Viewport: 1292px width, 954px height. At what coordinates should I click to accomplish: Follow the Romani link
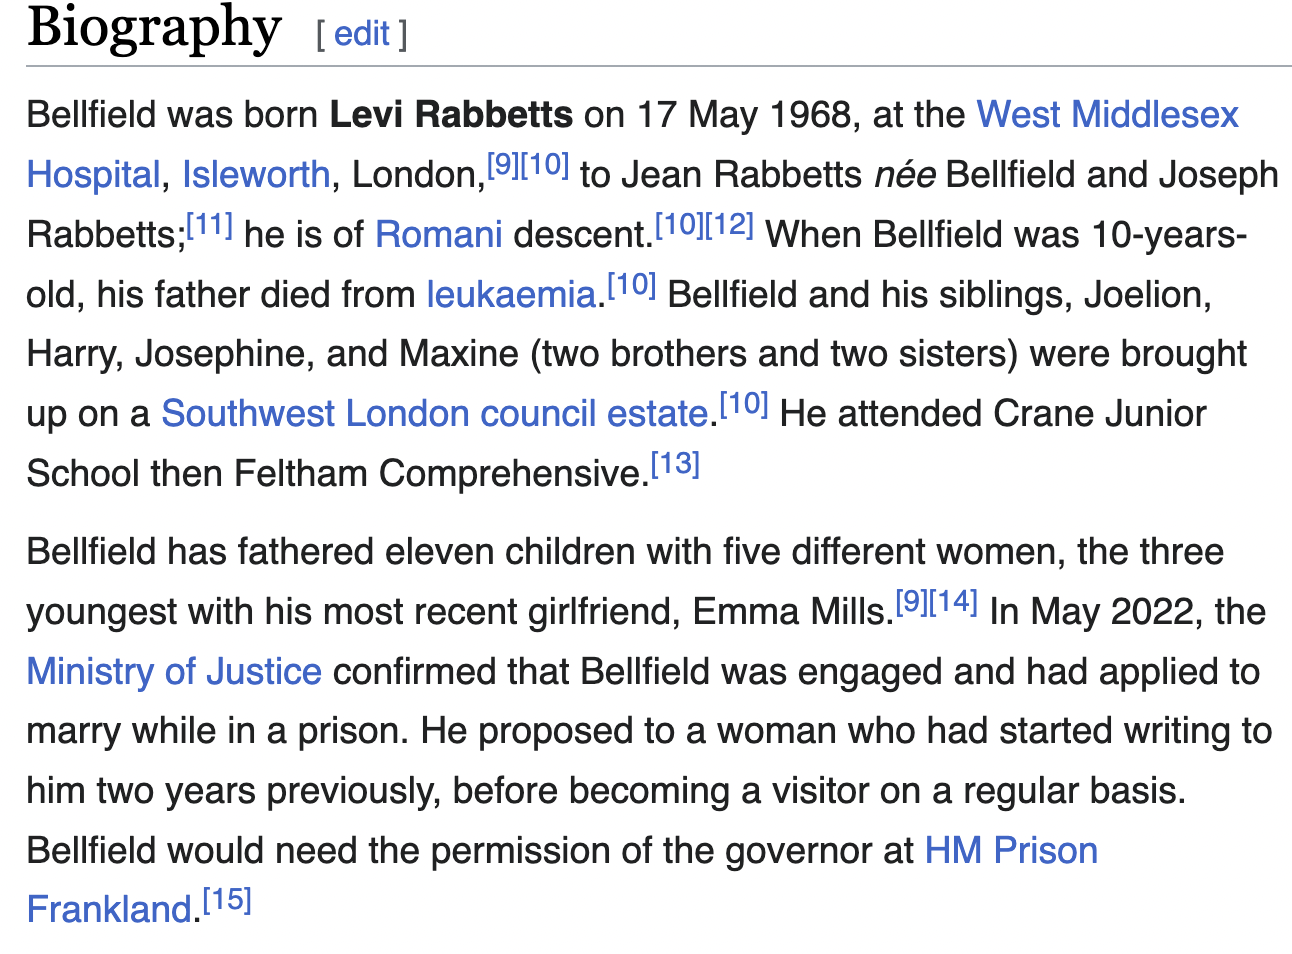point(438,234)
